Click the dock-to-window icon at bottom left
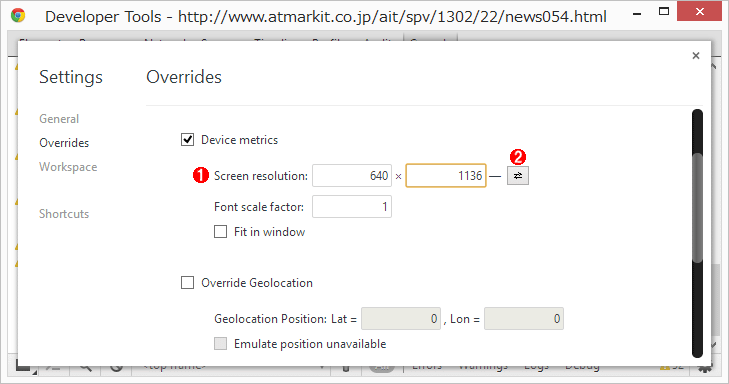This screenshot has height=384, width=729. pyautogui.click(x=23, y=367)
